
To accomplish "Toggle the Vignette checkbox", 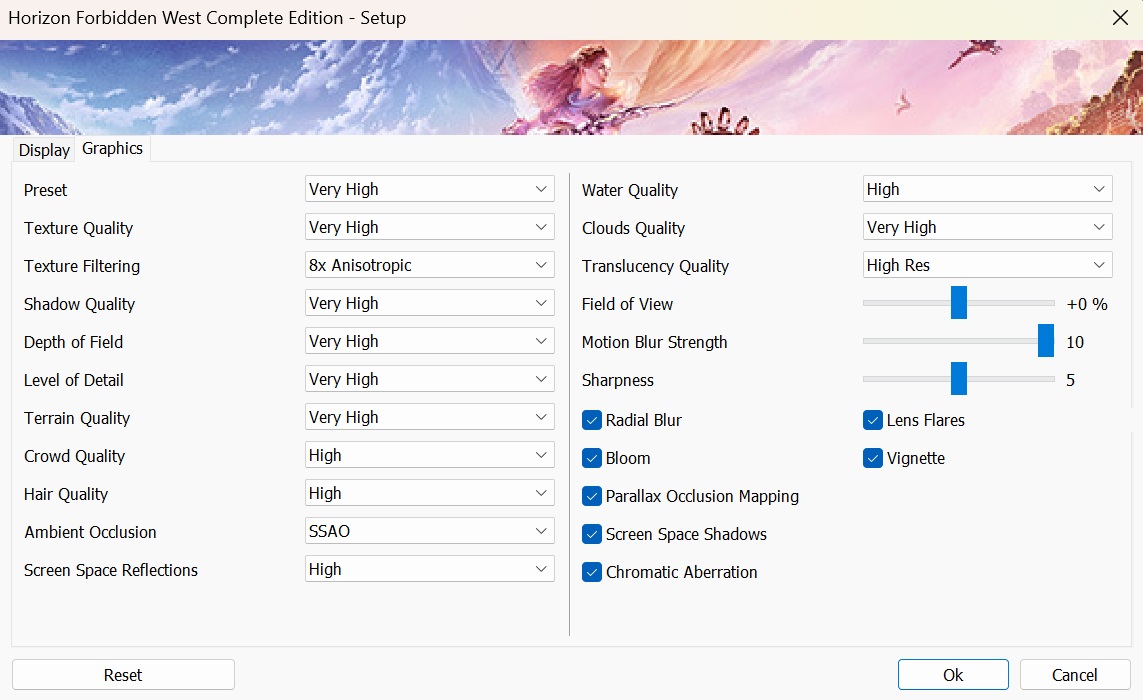I will (x=873, y=458).
